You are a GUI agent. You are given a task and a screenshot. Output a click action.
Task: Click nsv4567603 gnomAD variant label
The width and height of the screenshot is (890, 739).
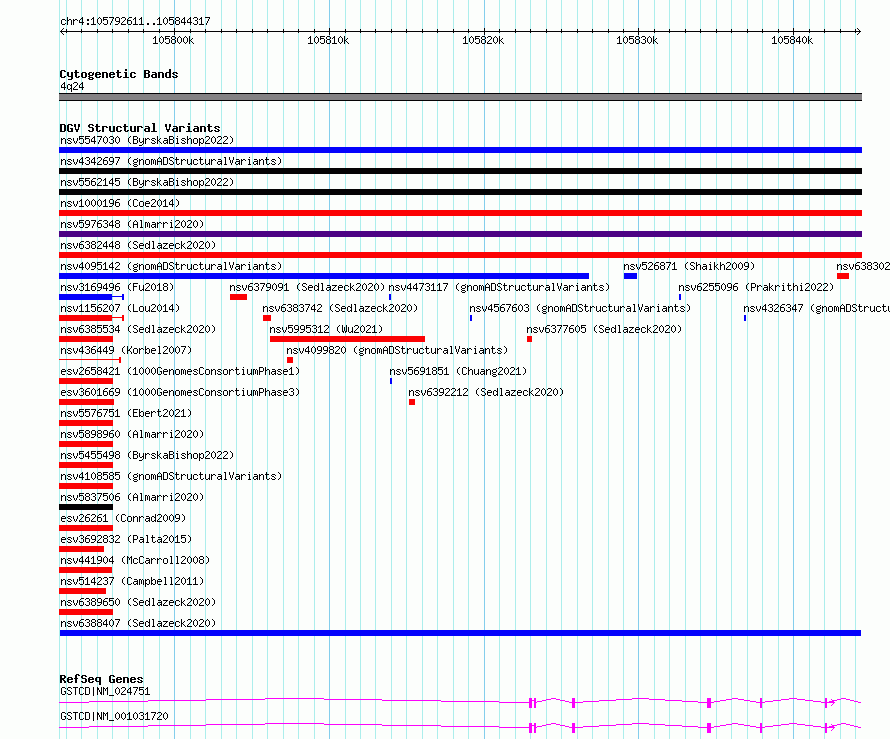580,308
